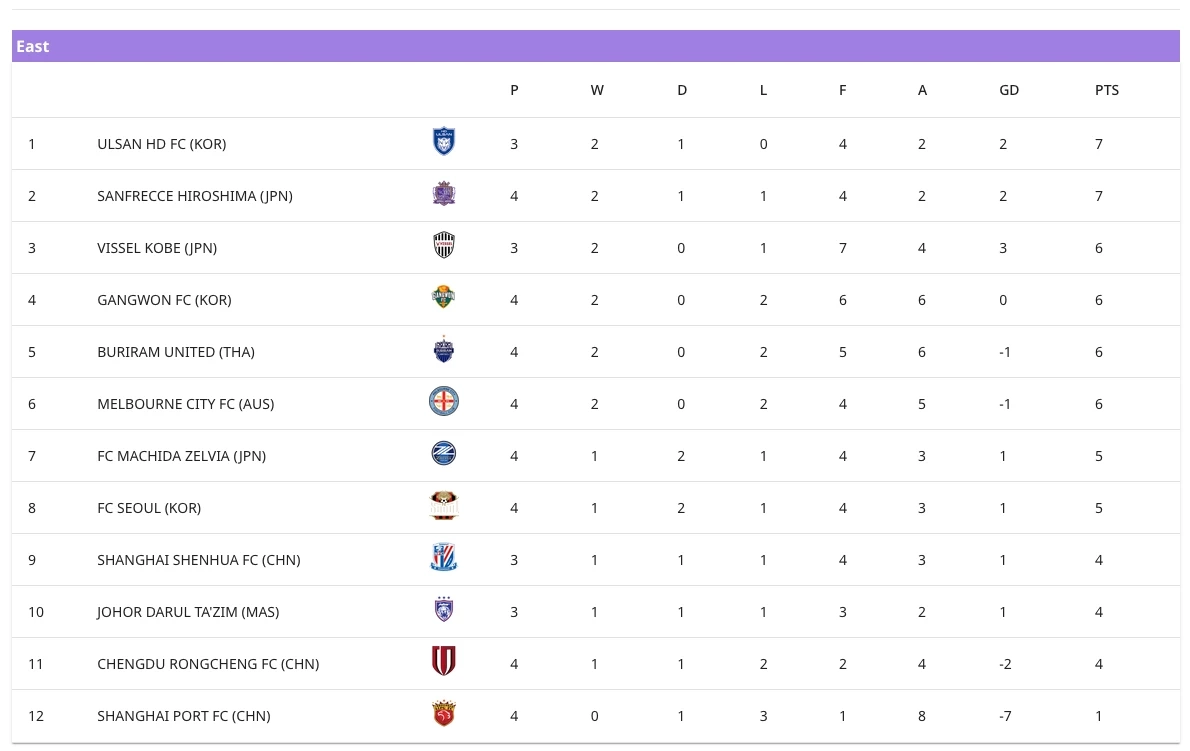The image size is (1190, 751).
Task: Click the Shanghai Port FC crest
Action: tap(443, 714)
